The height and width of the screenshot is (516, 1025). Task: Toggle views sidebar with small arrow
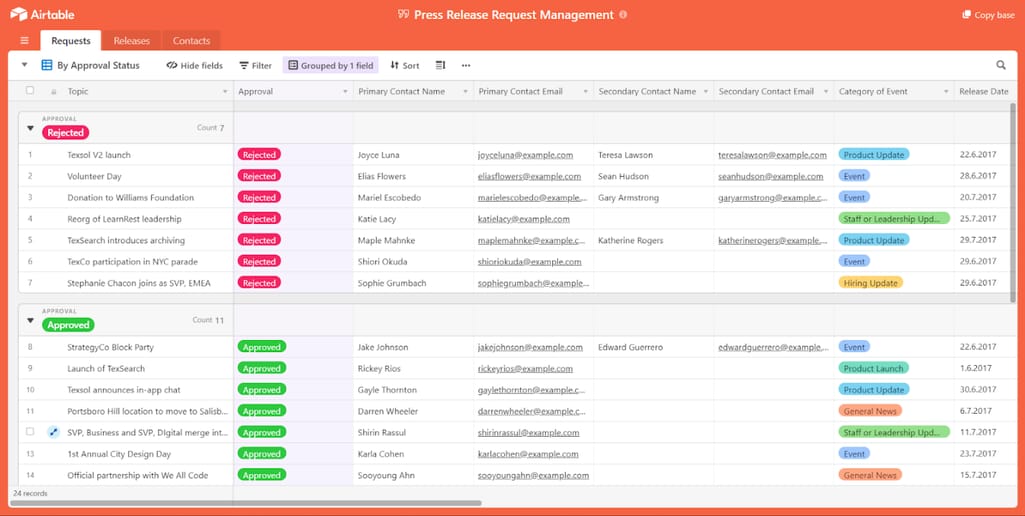tap(25, 65)
